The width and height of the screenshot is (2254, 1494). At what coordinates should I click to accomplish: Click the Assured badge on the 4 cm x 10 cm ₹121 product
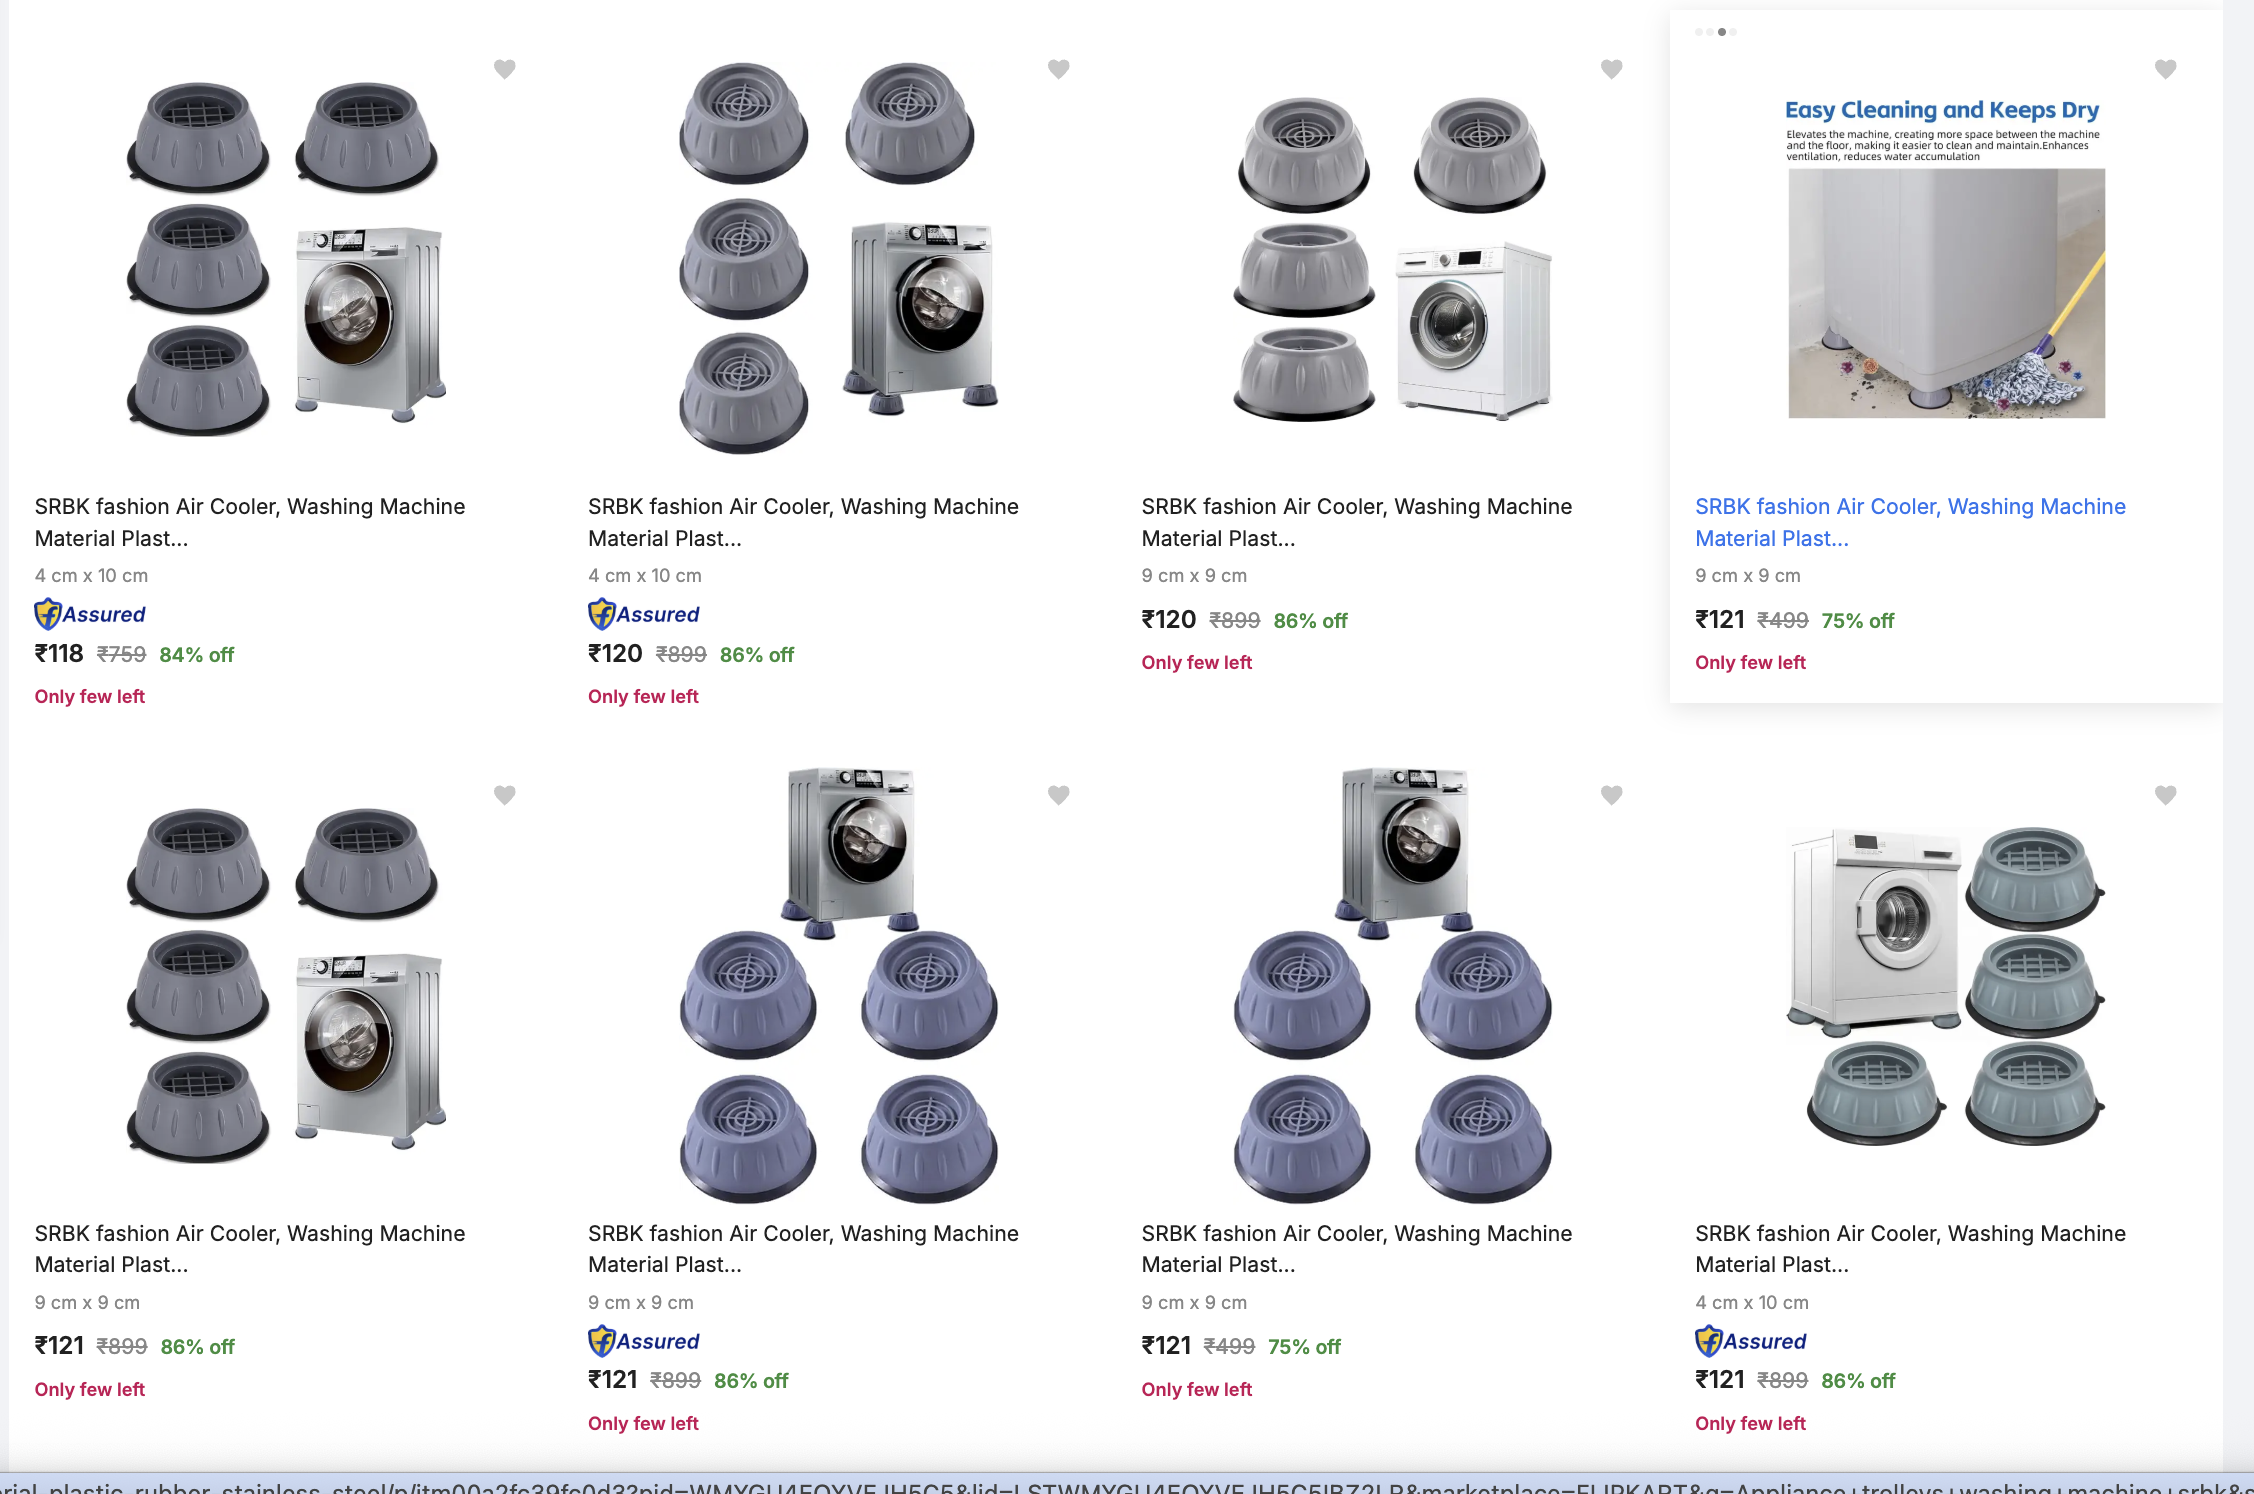click(1751, 1341)
